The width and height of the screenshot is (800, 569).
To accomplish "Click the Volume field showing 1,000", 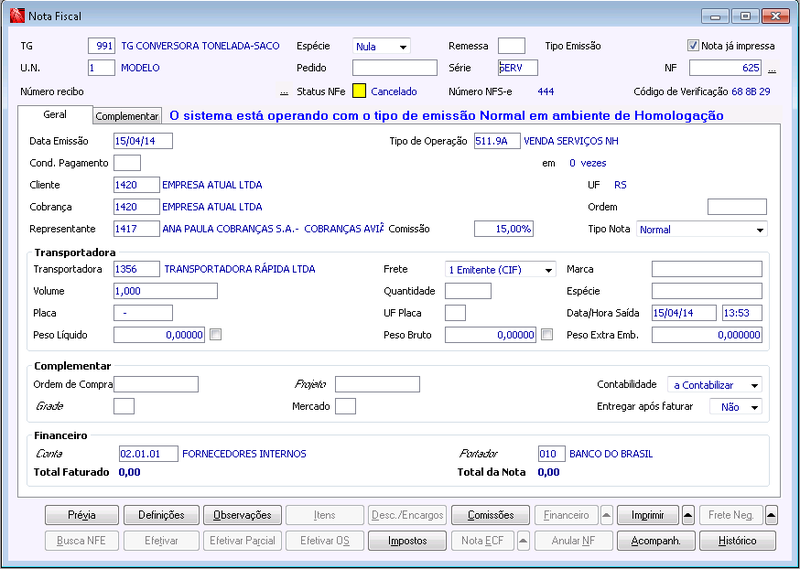I will point(166,291).
